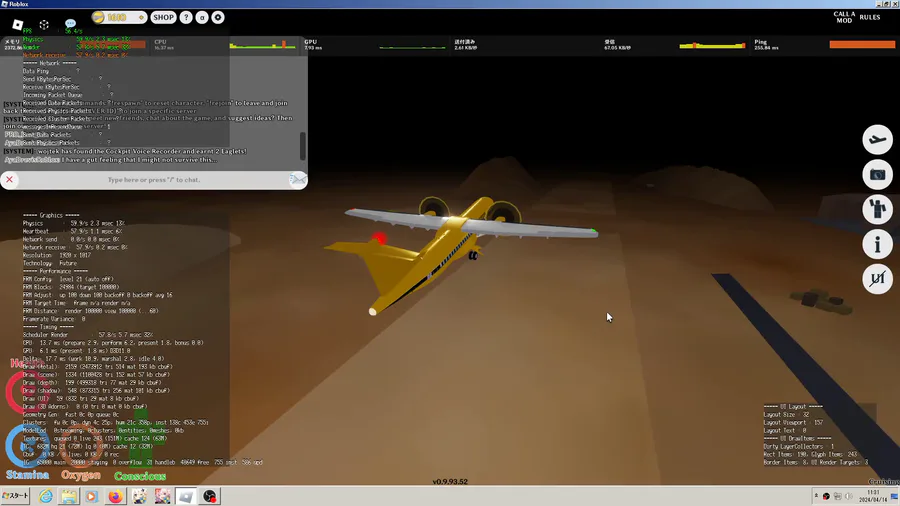Click the CPU performance graph

pyautogui.click(x=262, y=44)
